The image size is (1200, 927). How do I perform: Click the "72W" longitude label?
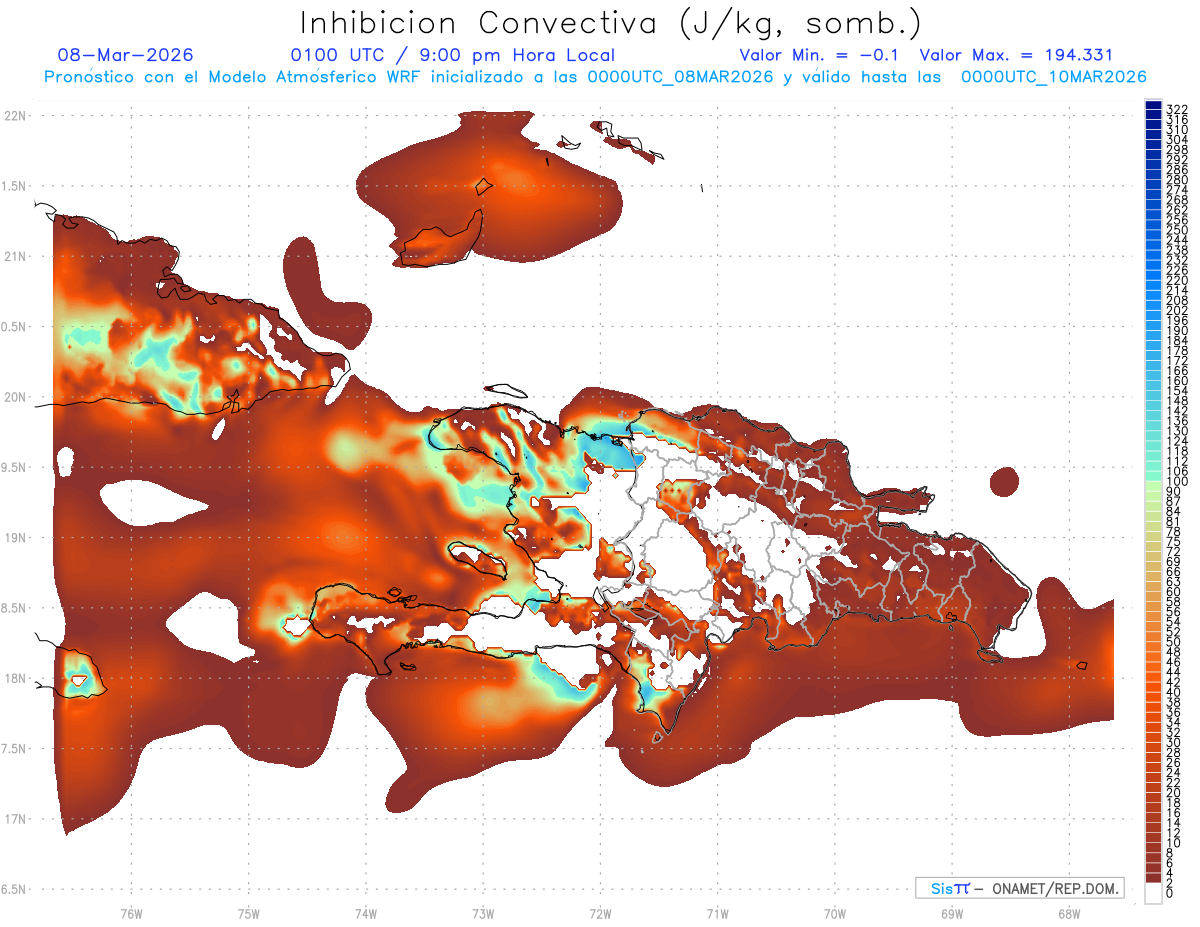[600, 913]
